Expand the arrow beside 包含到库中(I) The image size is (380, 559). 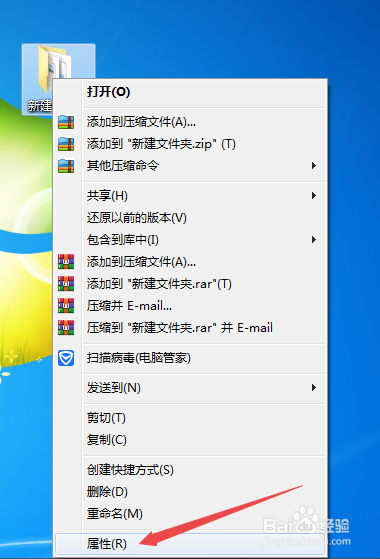(314, 240)
